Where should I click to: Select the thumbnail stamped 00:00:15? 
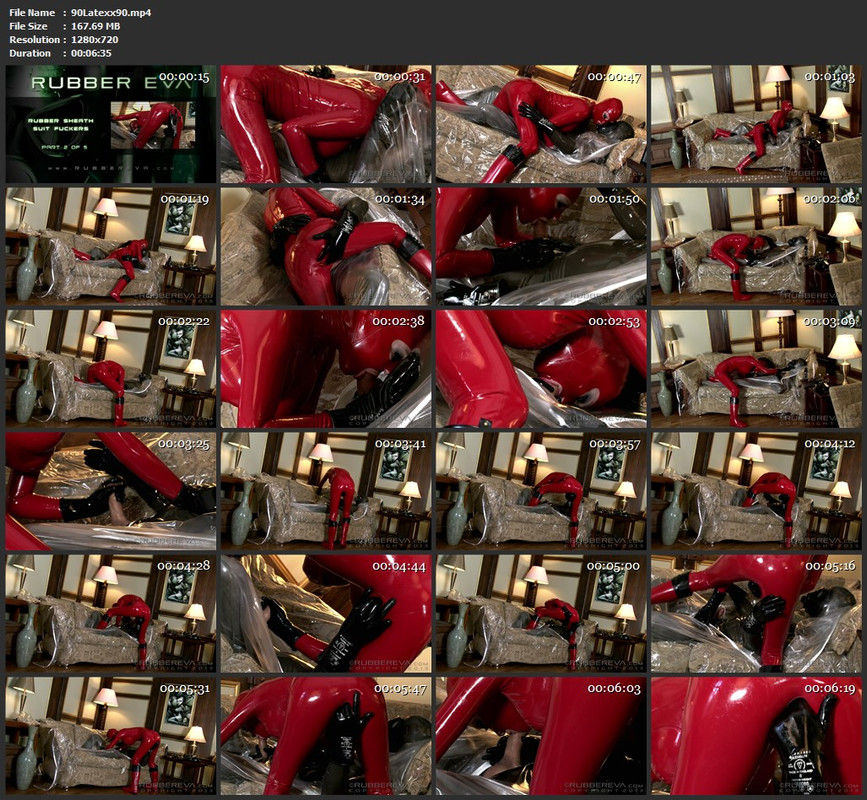coord(111,124)
